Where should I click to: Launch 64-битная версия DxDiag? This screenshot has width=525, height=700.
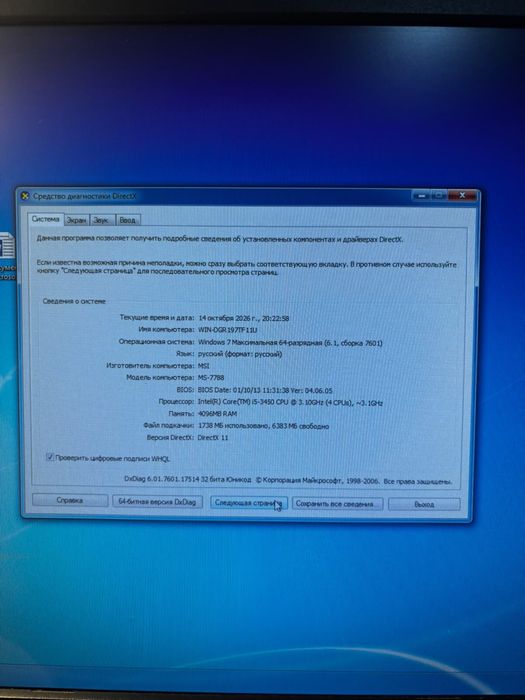pos(157,502)
